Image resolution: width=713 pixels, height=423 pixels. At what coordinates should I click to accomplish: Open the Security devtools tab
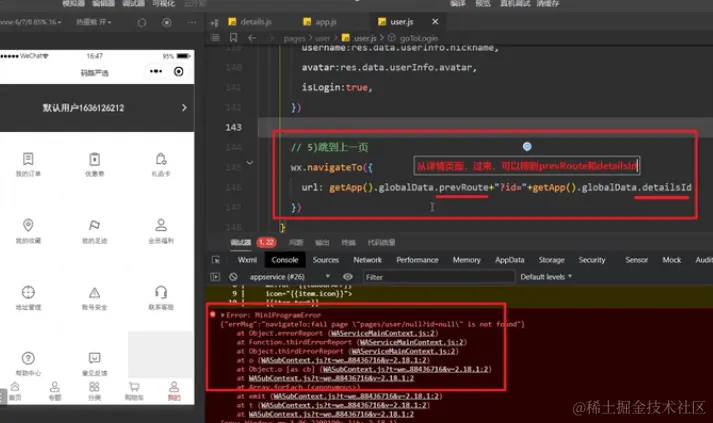(592, 260)
